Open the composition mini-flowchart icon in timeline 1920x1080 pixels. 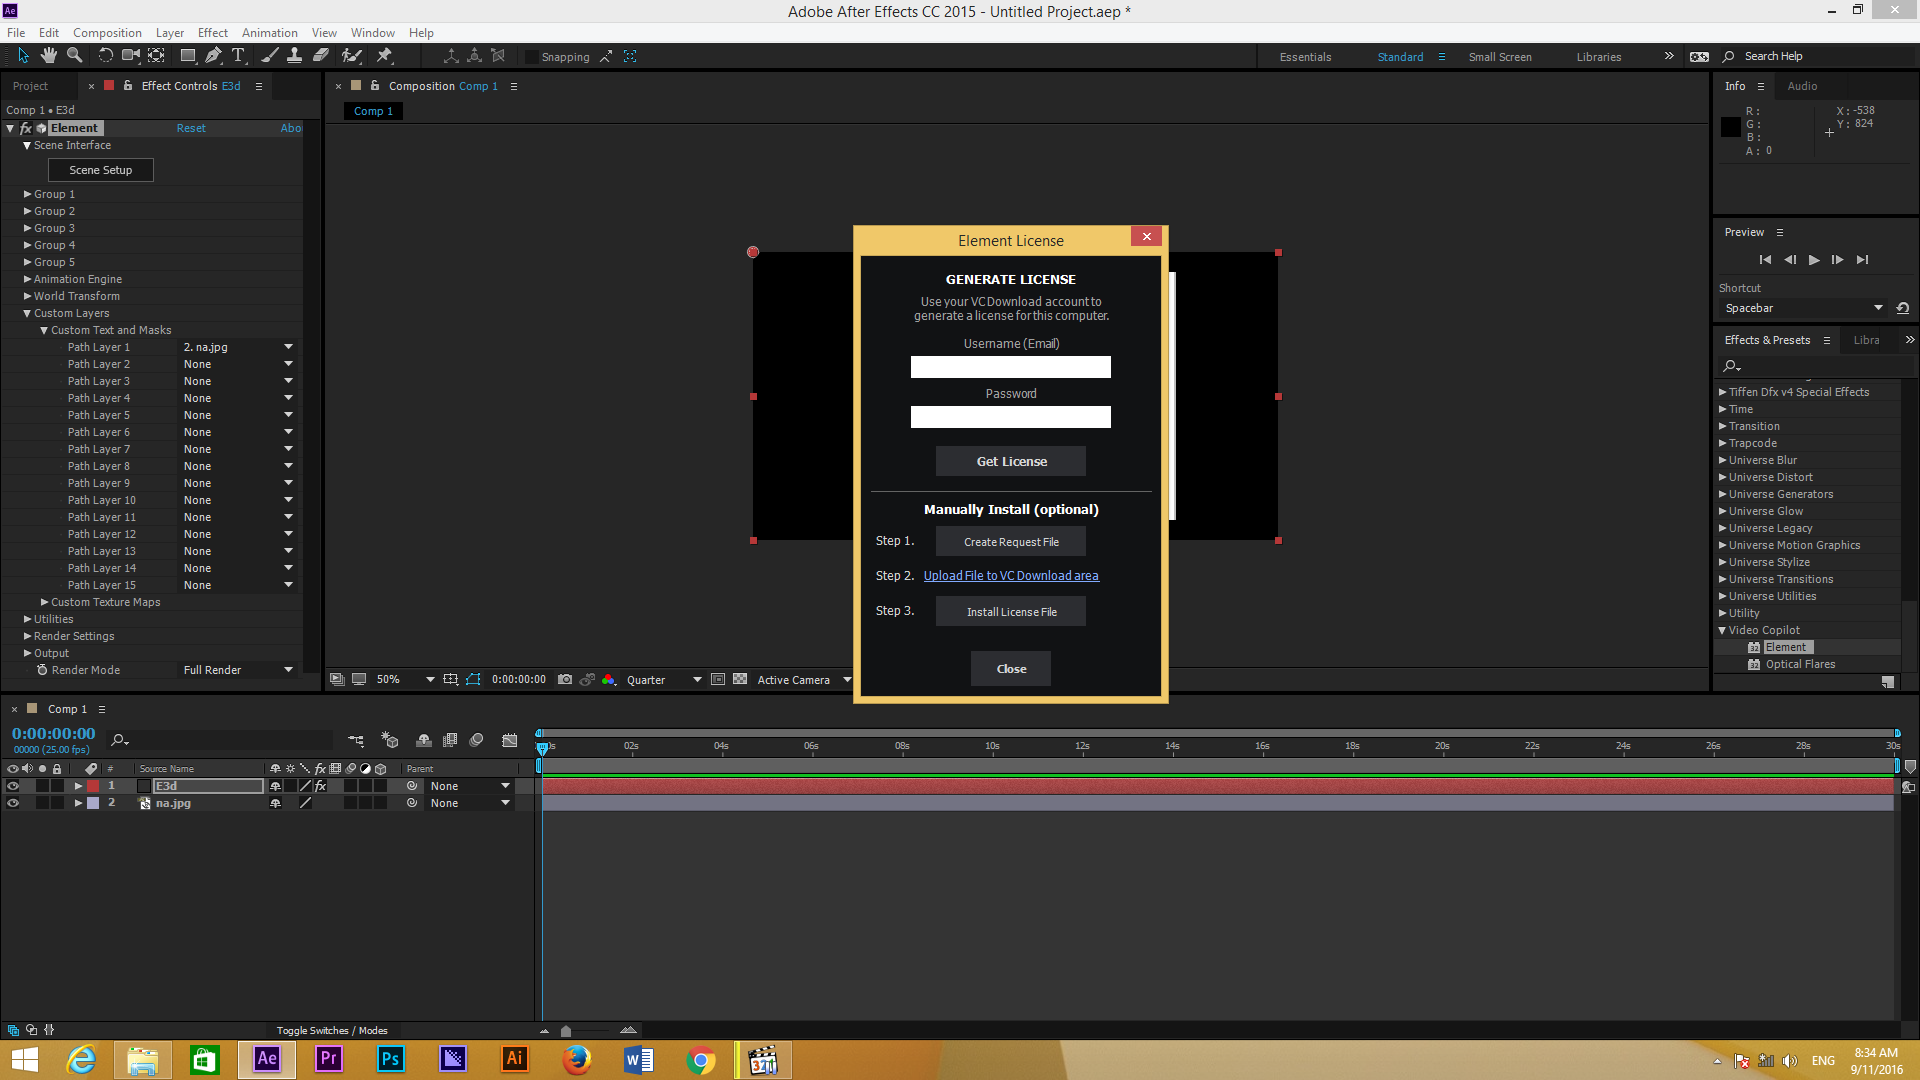[x=356, y=741]
